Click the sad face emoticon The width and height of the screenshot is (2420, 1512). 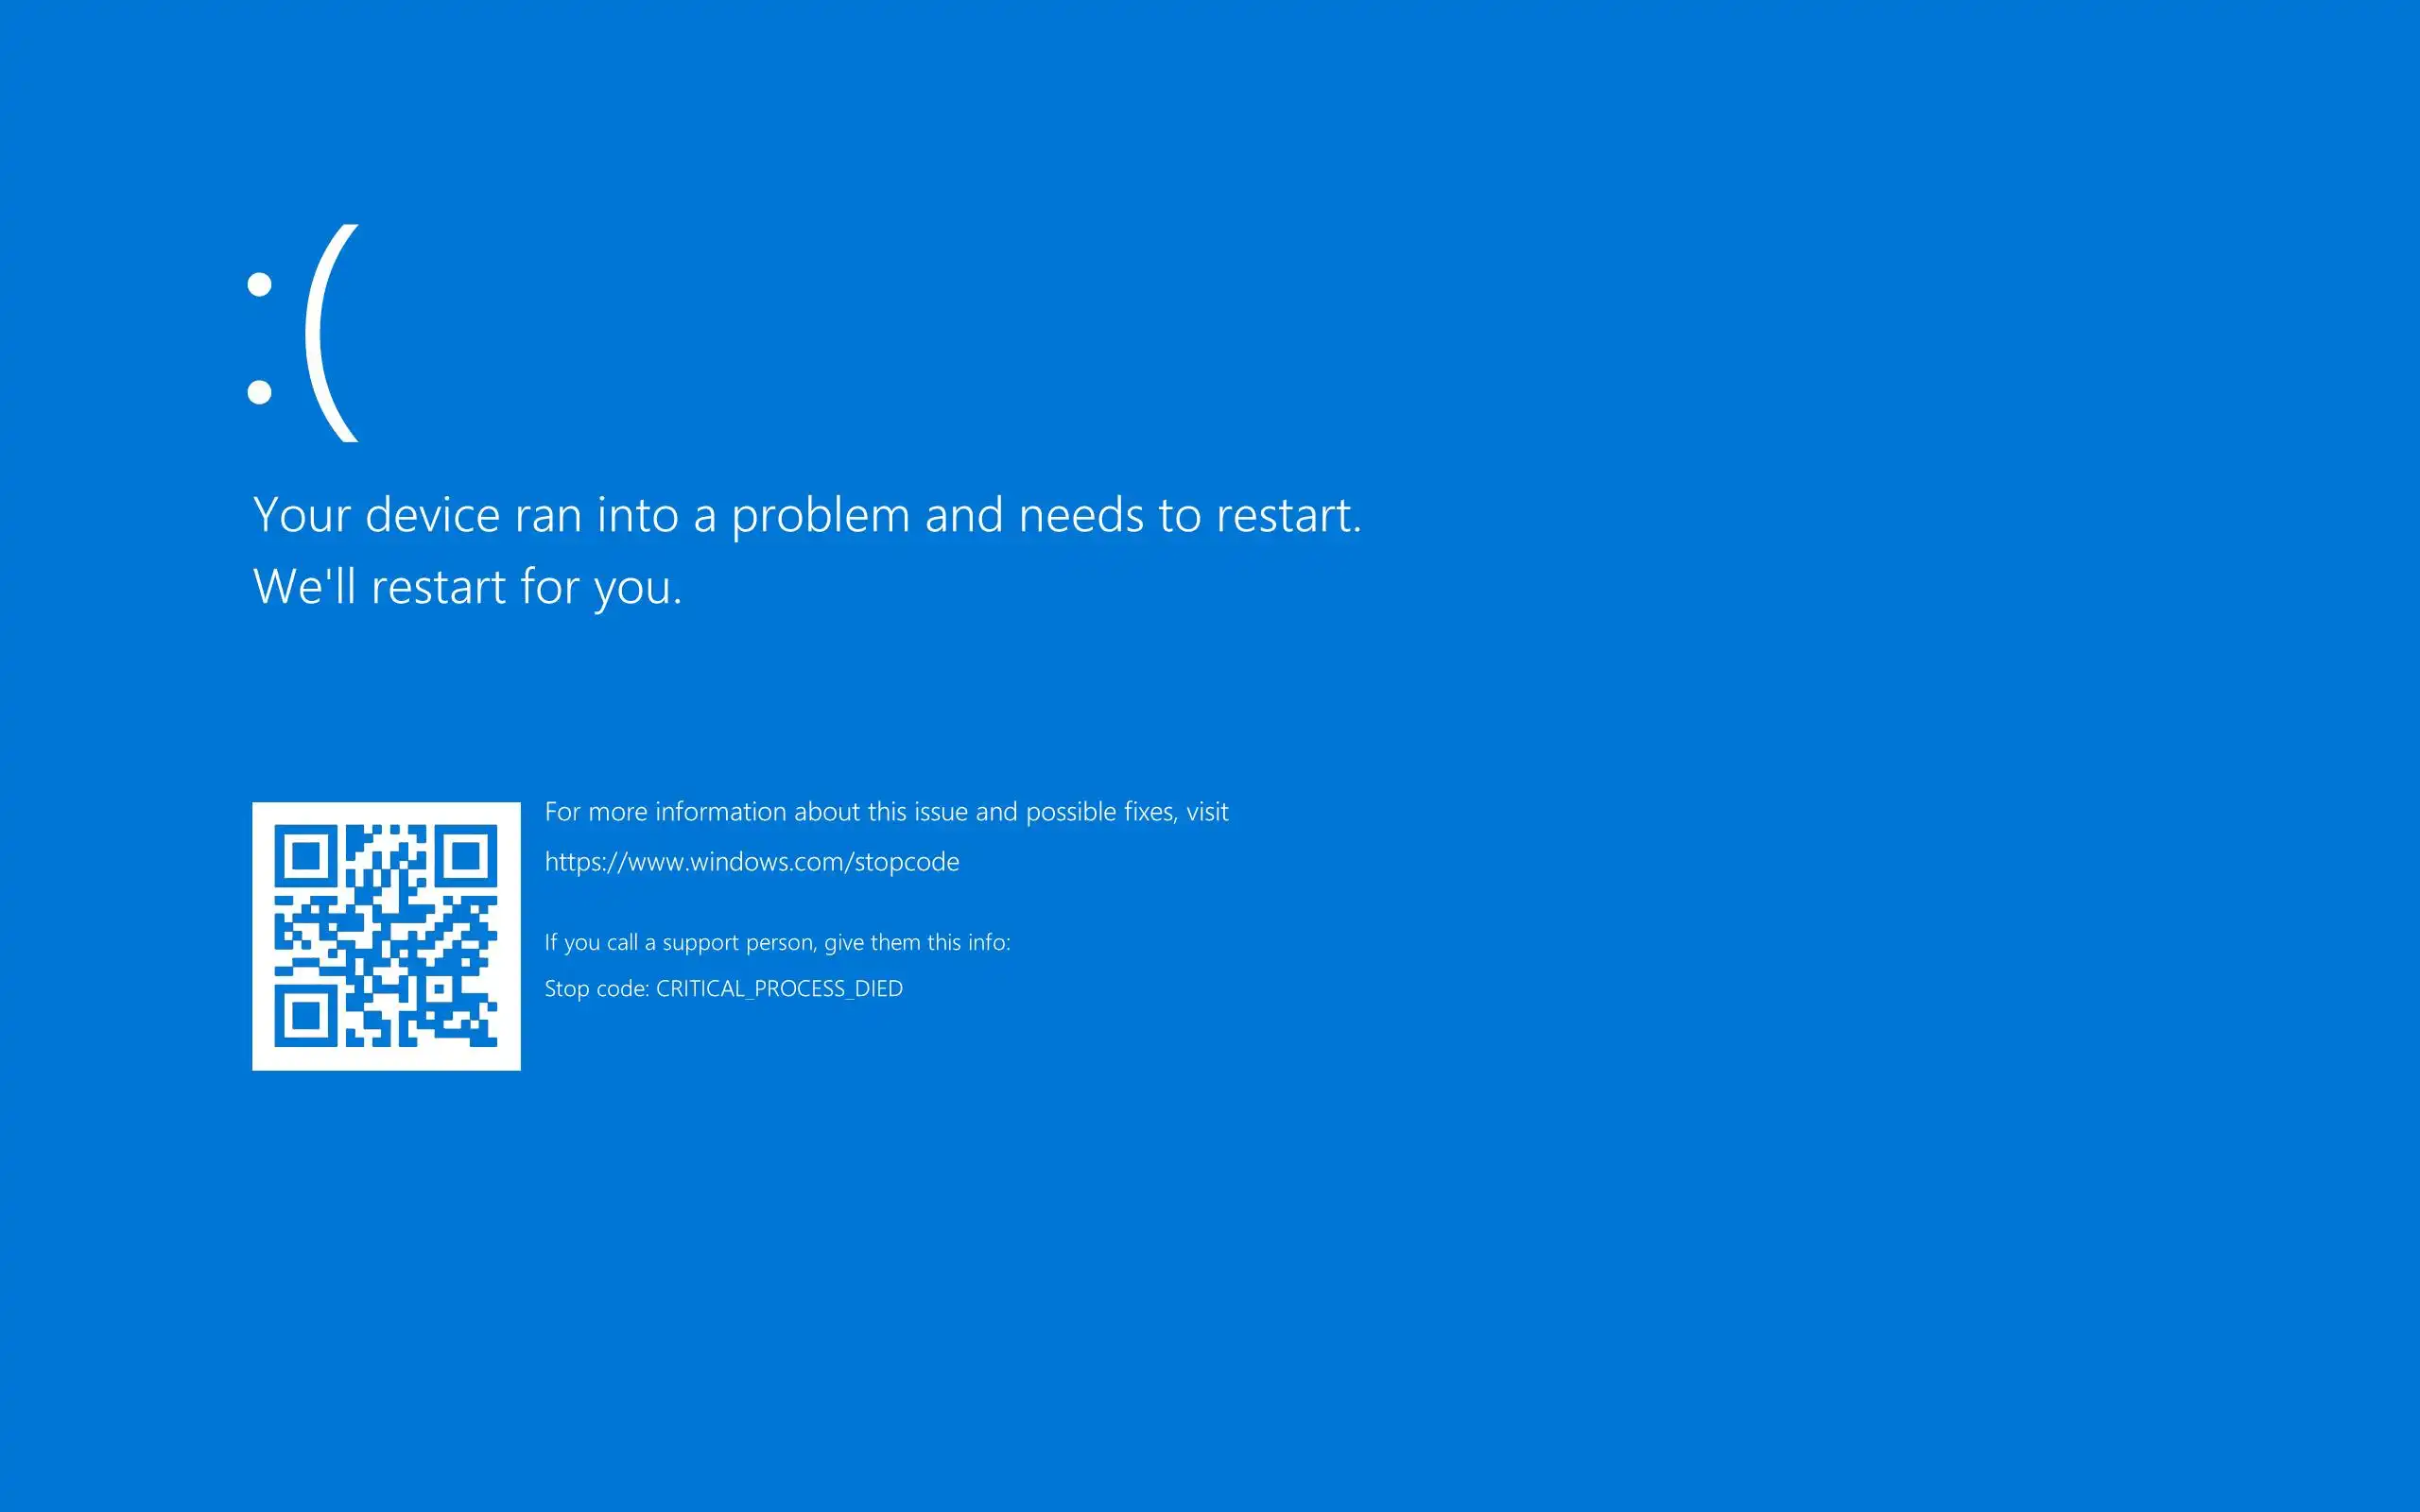click(x=303, y=333)
